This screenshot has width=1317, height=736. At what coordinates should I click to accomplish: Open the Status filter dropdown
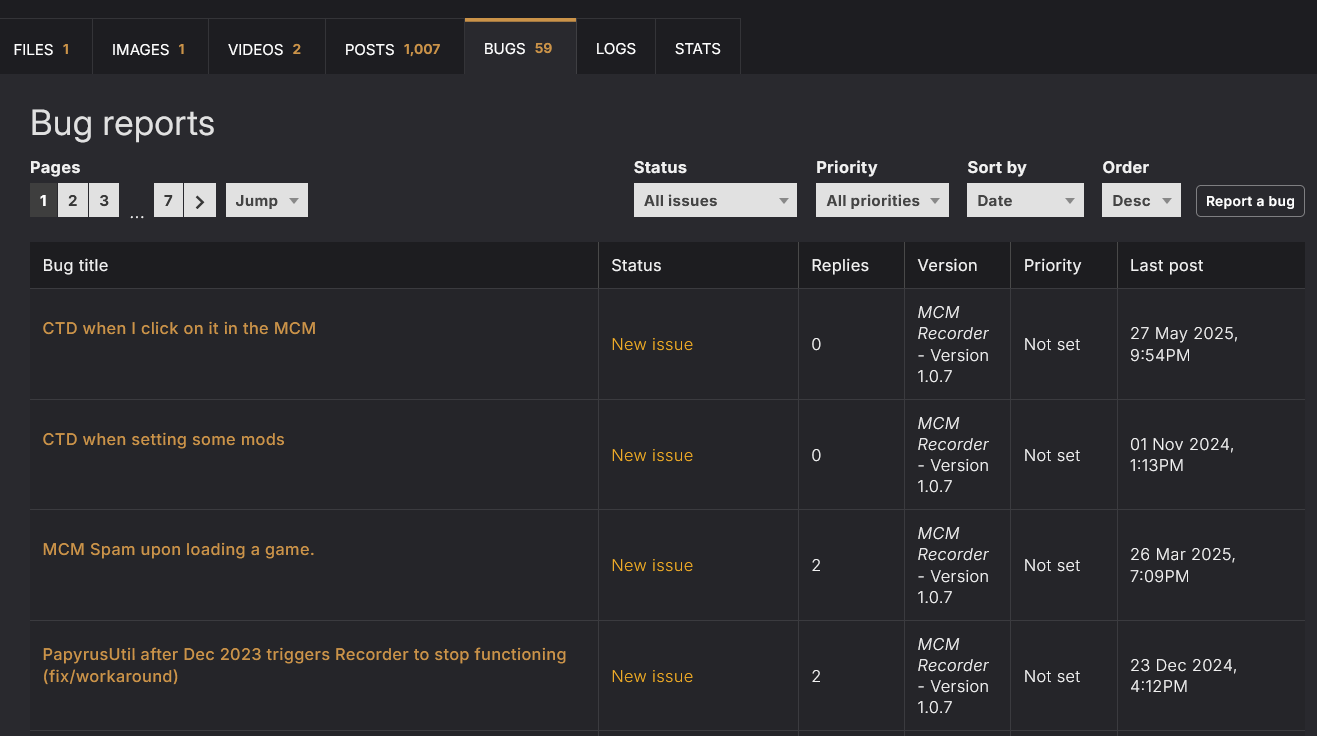(x=715, y=200)
